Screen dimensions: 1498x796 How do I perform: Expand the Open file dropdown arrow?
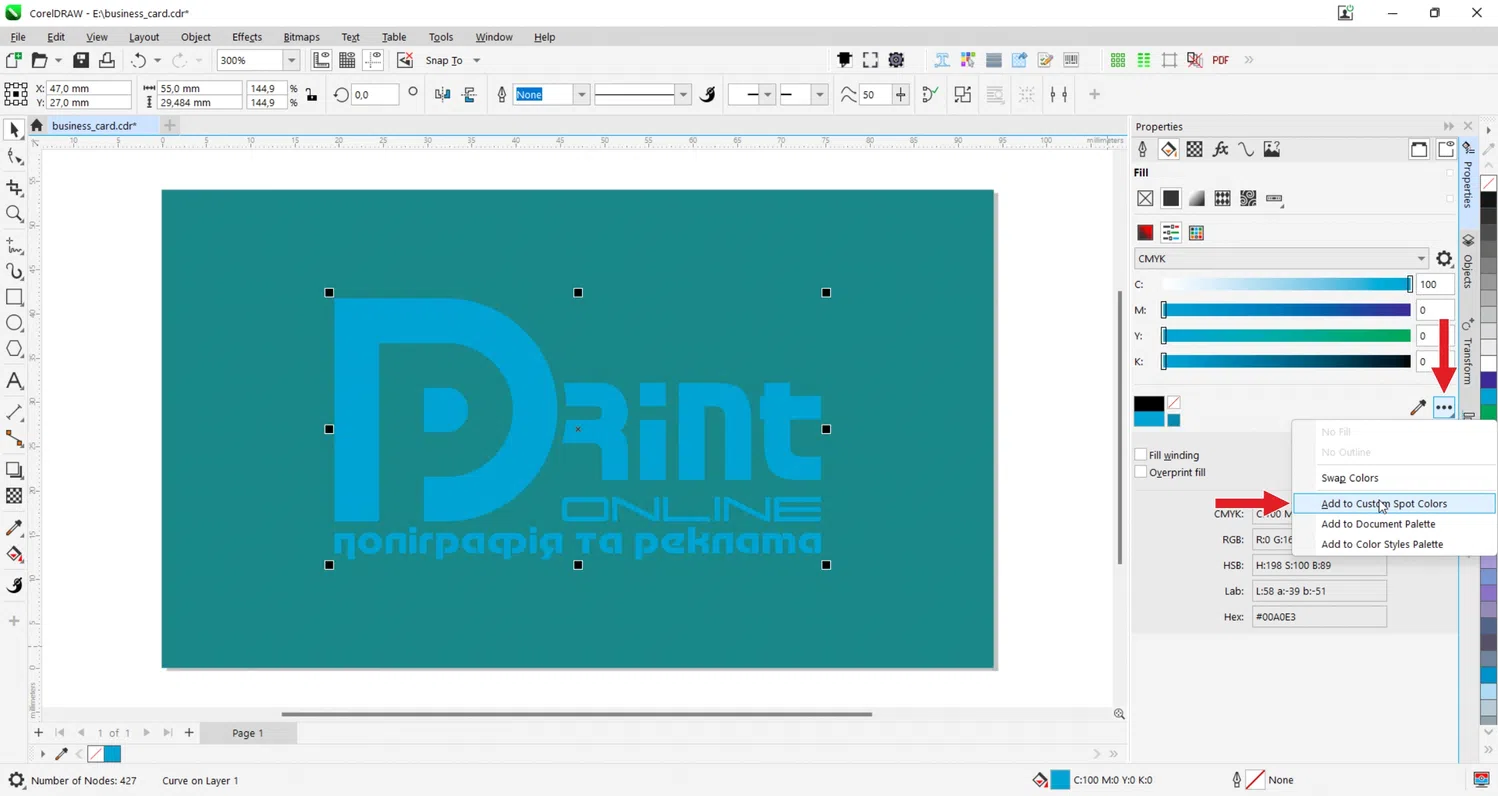pyautogui.click(x=58, y=60)
